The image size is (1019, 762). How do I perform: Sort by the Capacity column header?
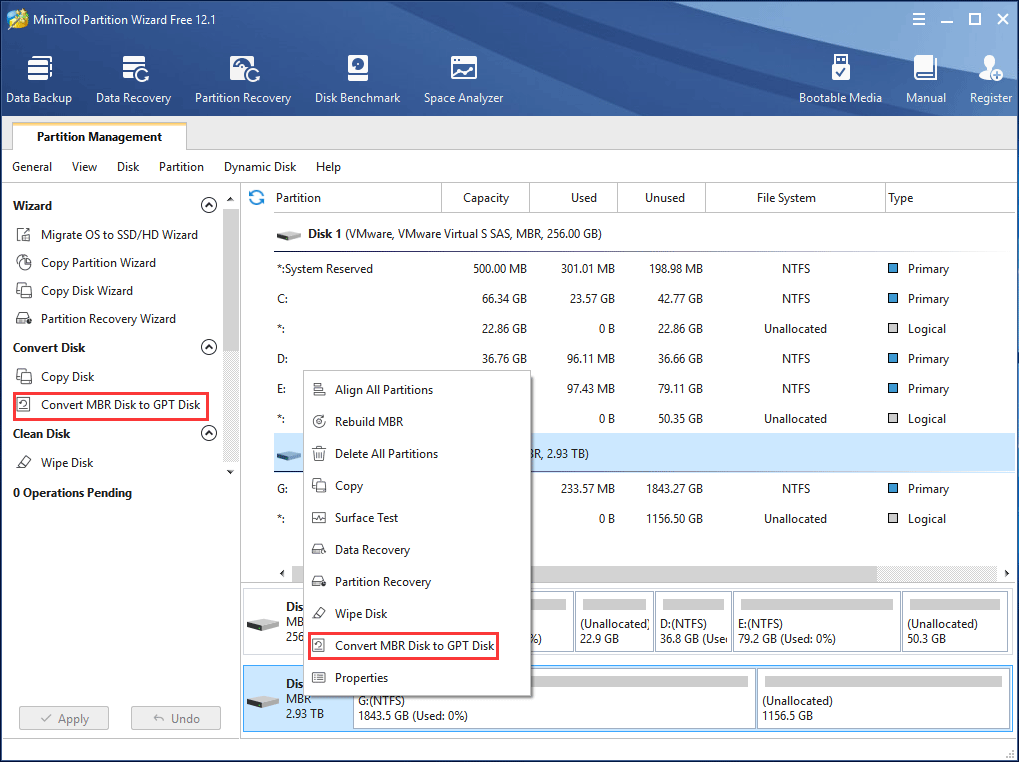[x=485, y=197]
